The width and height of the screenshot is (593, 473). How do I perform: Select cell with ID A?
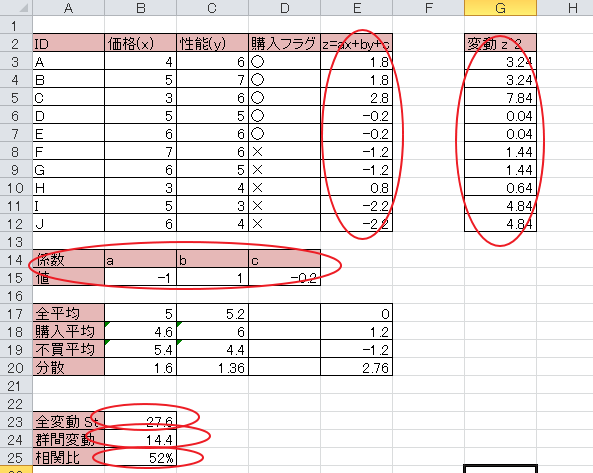68,61
